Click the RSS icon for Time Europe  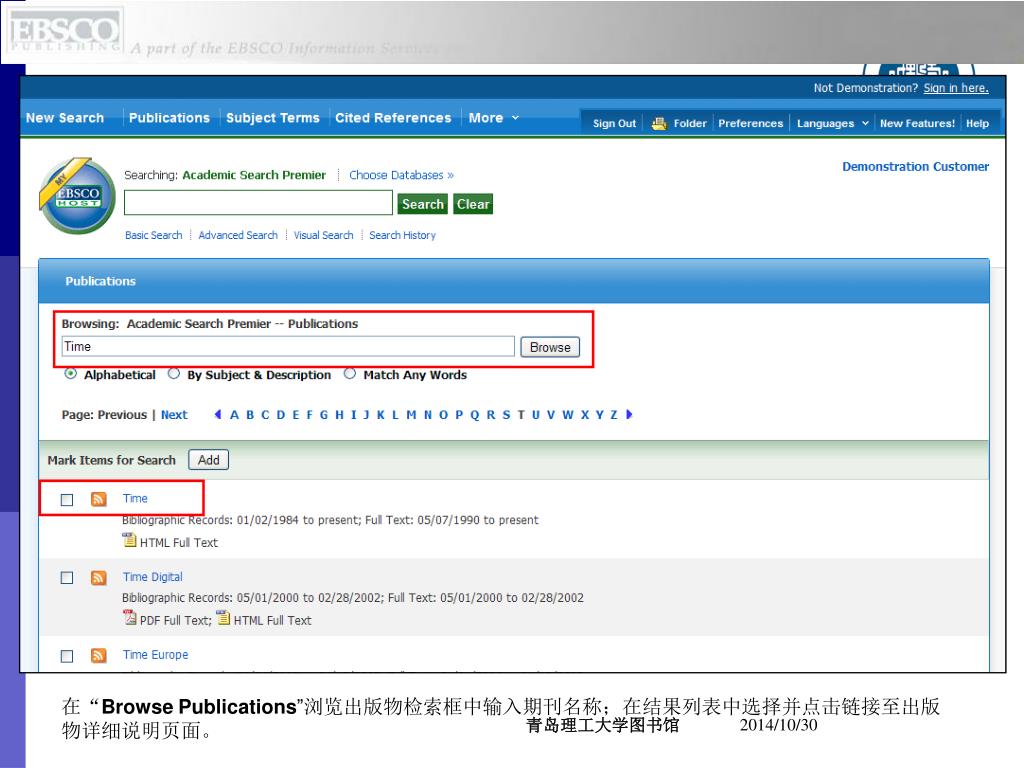point(99,656)
